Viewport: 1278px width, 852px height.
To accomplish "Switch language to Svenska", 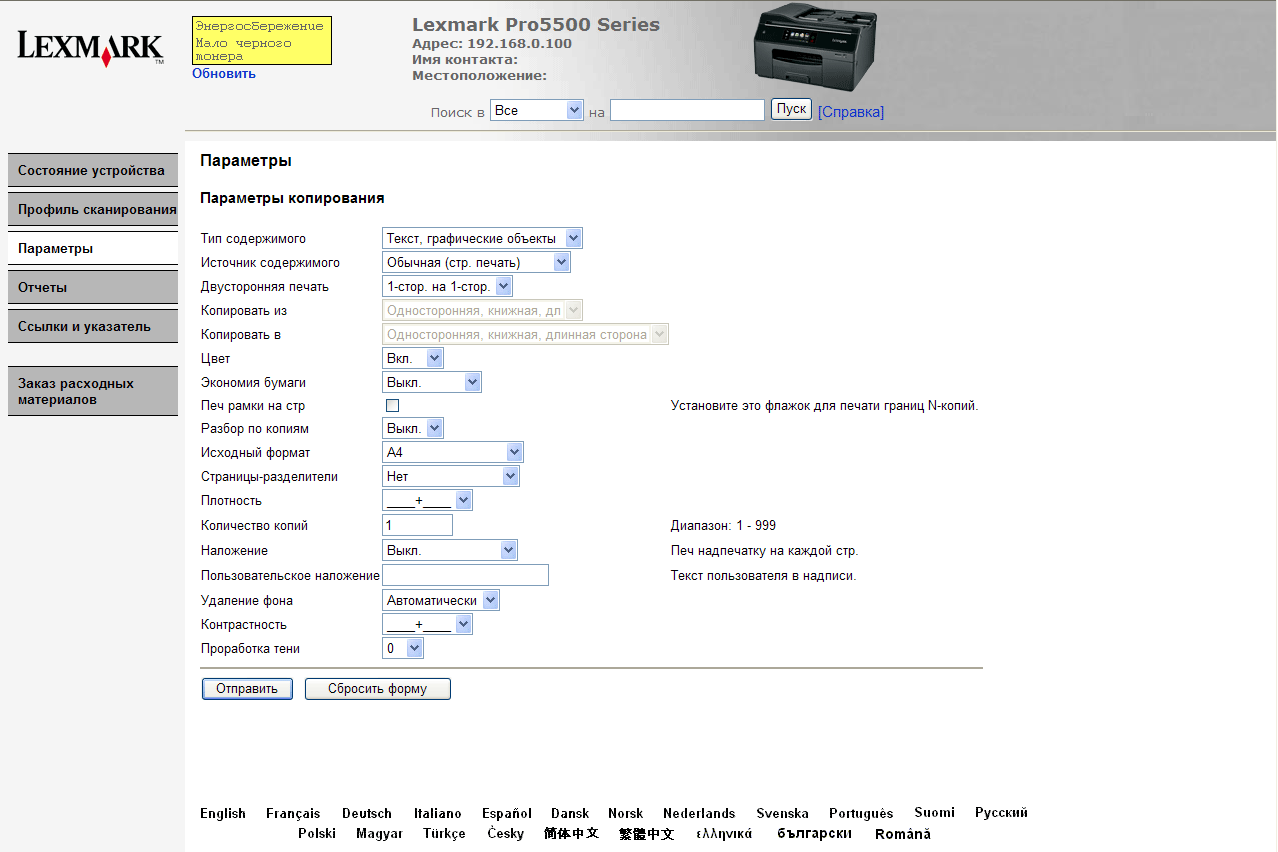I will 782,813.
